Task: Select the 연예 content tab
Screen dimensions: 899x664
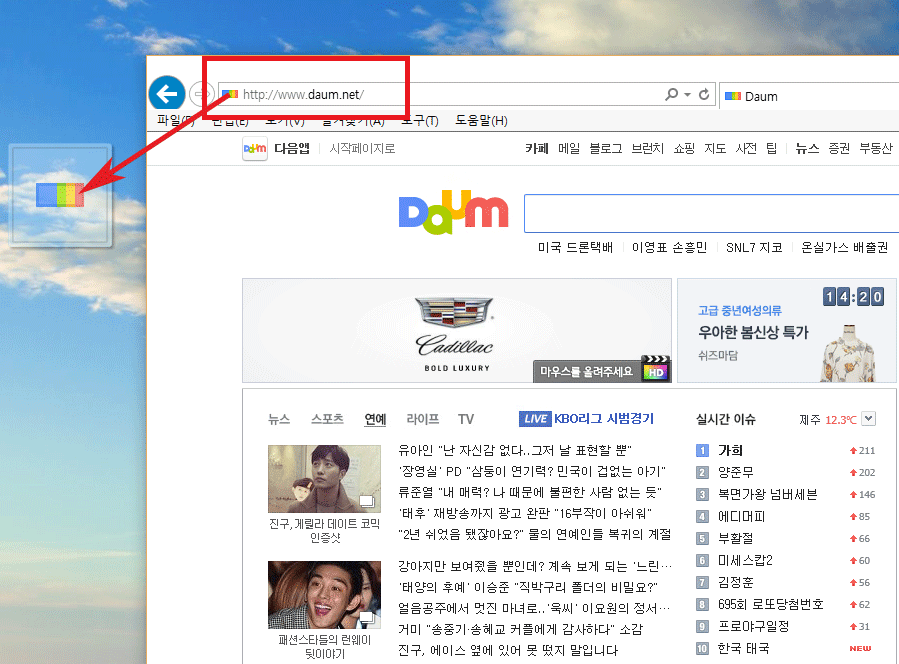Action: tap(376, 419)
